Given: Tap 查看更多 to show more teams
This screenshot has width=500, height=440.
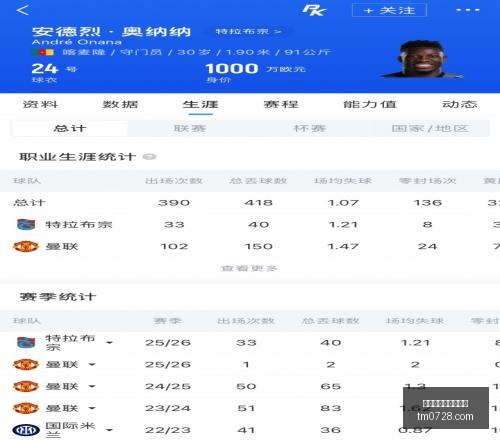Looking at the screenshot, I should [x=249, y=268].
